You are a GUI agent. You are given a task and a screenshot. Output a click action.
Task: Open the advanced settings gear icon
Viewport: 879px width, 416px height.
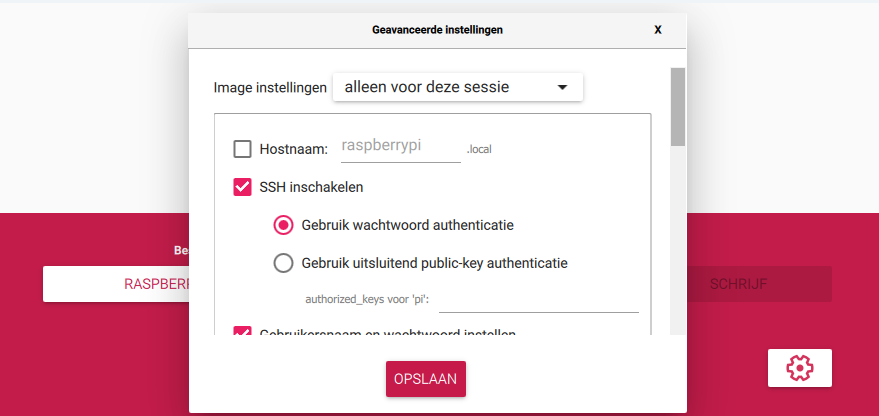pos(799,368)
